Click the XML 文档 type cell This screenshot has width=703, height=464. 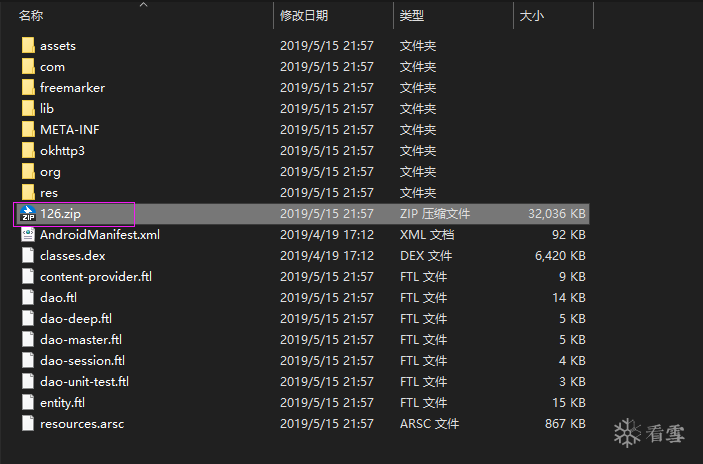click(427, 235)
